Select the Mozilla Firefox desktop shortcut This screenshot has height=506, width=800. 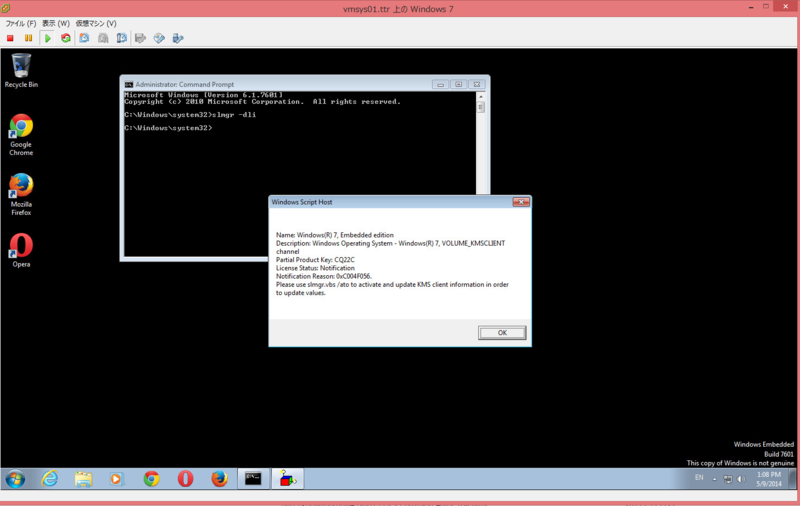pyautogui.click(x=21, y=194)
